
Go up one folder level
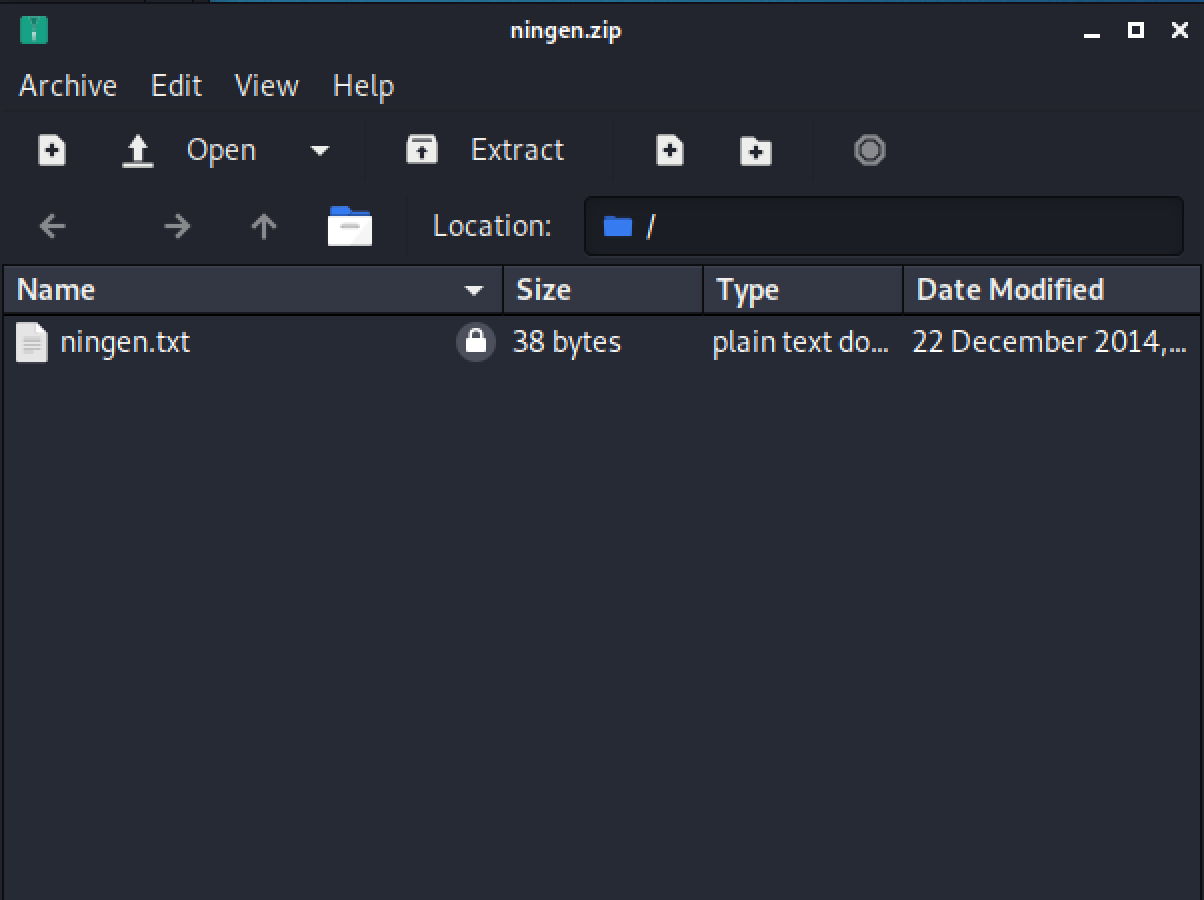pyautogui.click(x=262, y=226)
